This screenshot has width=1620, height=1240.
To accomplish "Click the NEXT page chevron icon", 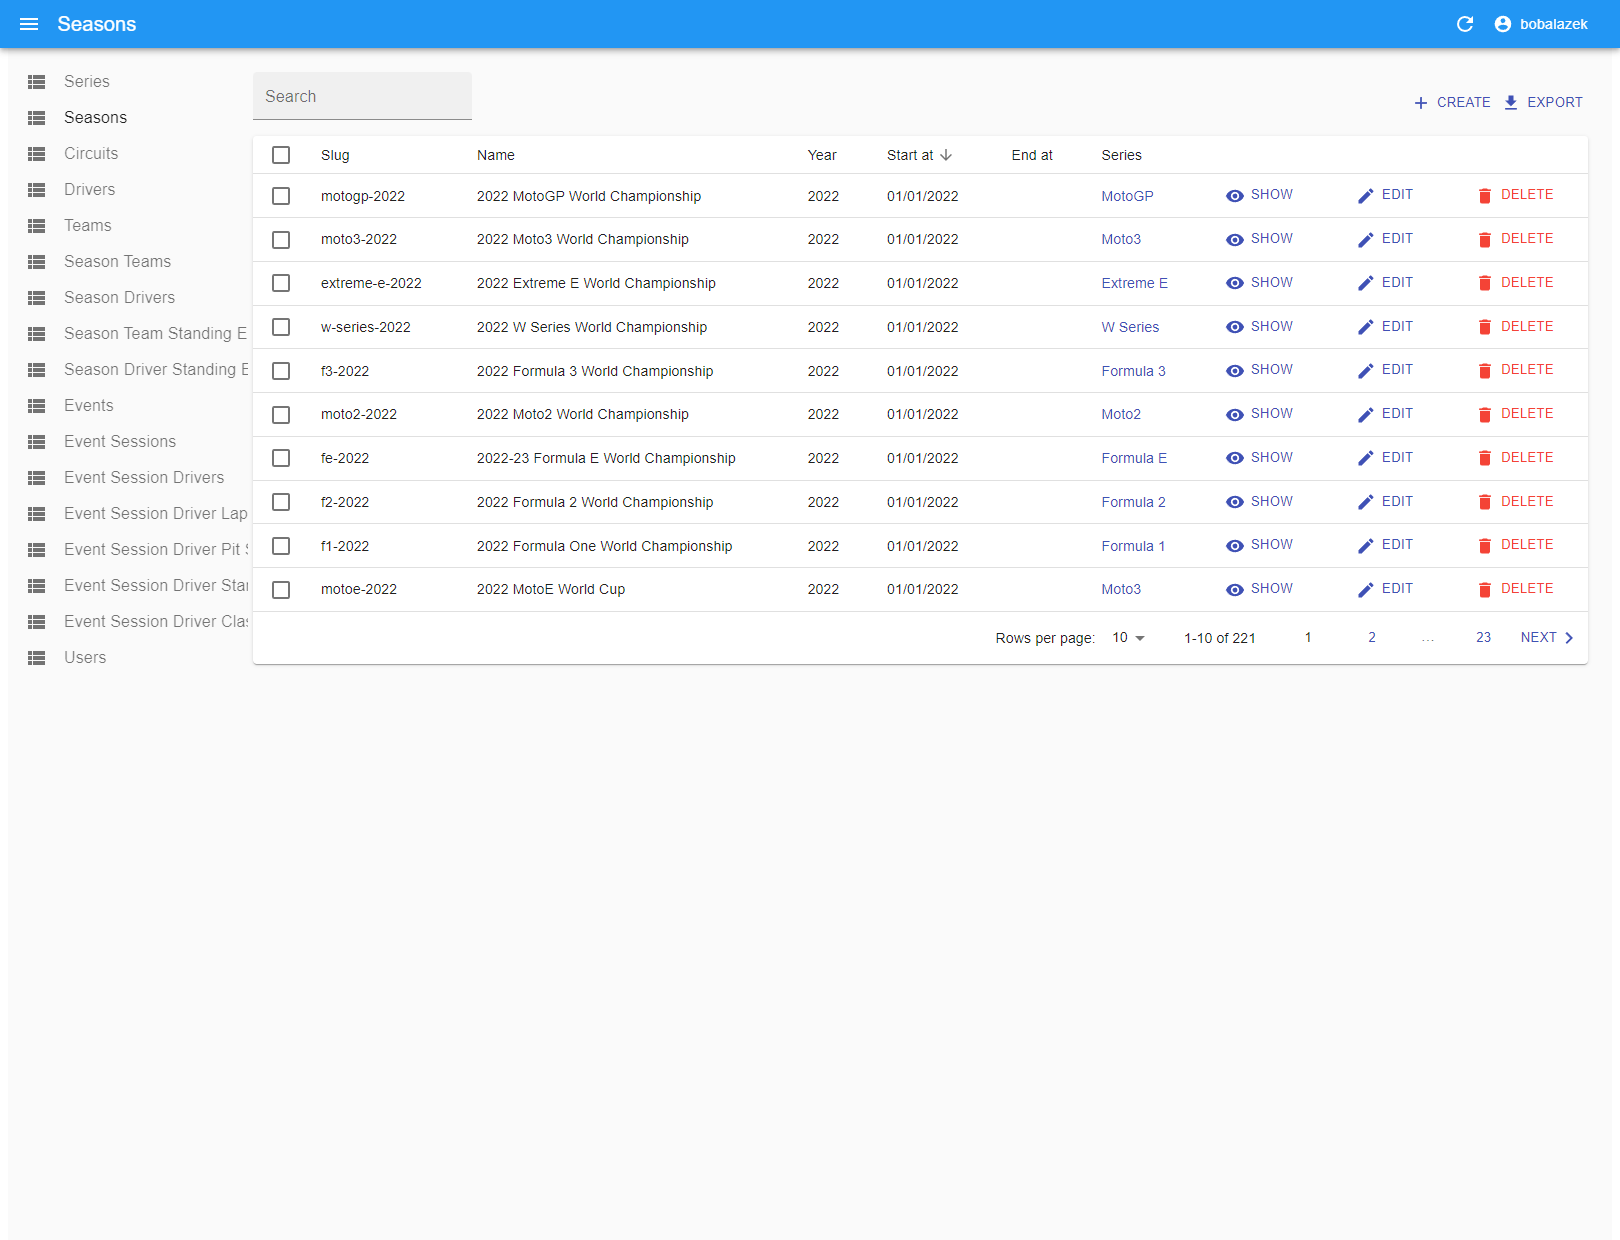I will click(1569, 638).
